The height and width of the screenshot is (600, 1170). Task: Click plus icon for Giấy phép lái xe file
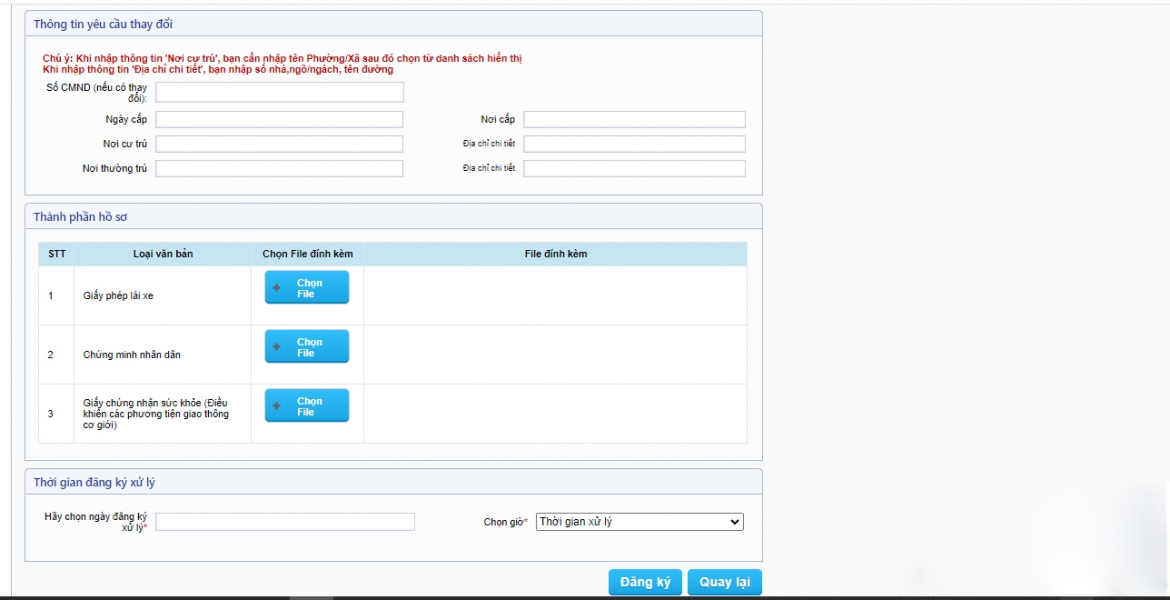(277, 288)
